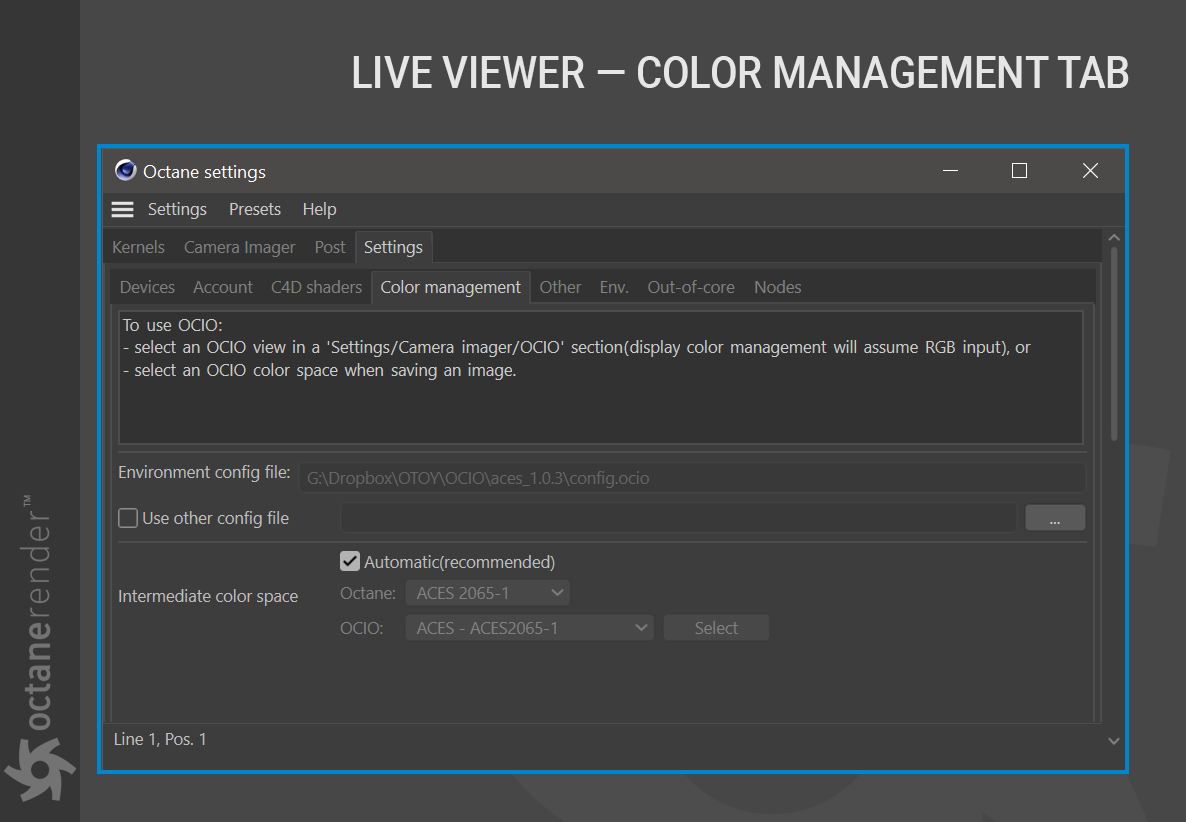The width and height of the screenshot is (1186, 822).
Task: Click inside the OCIO instructions text box
Action: pyautogui.click(x=601, y=377)
